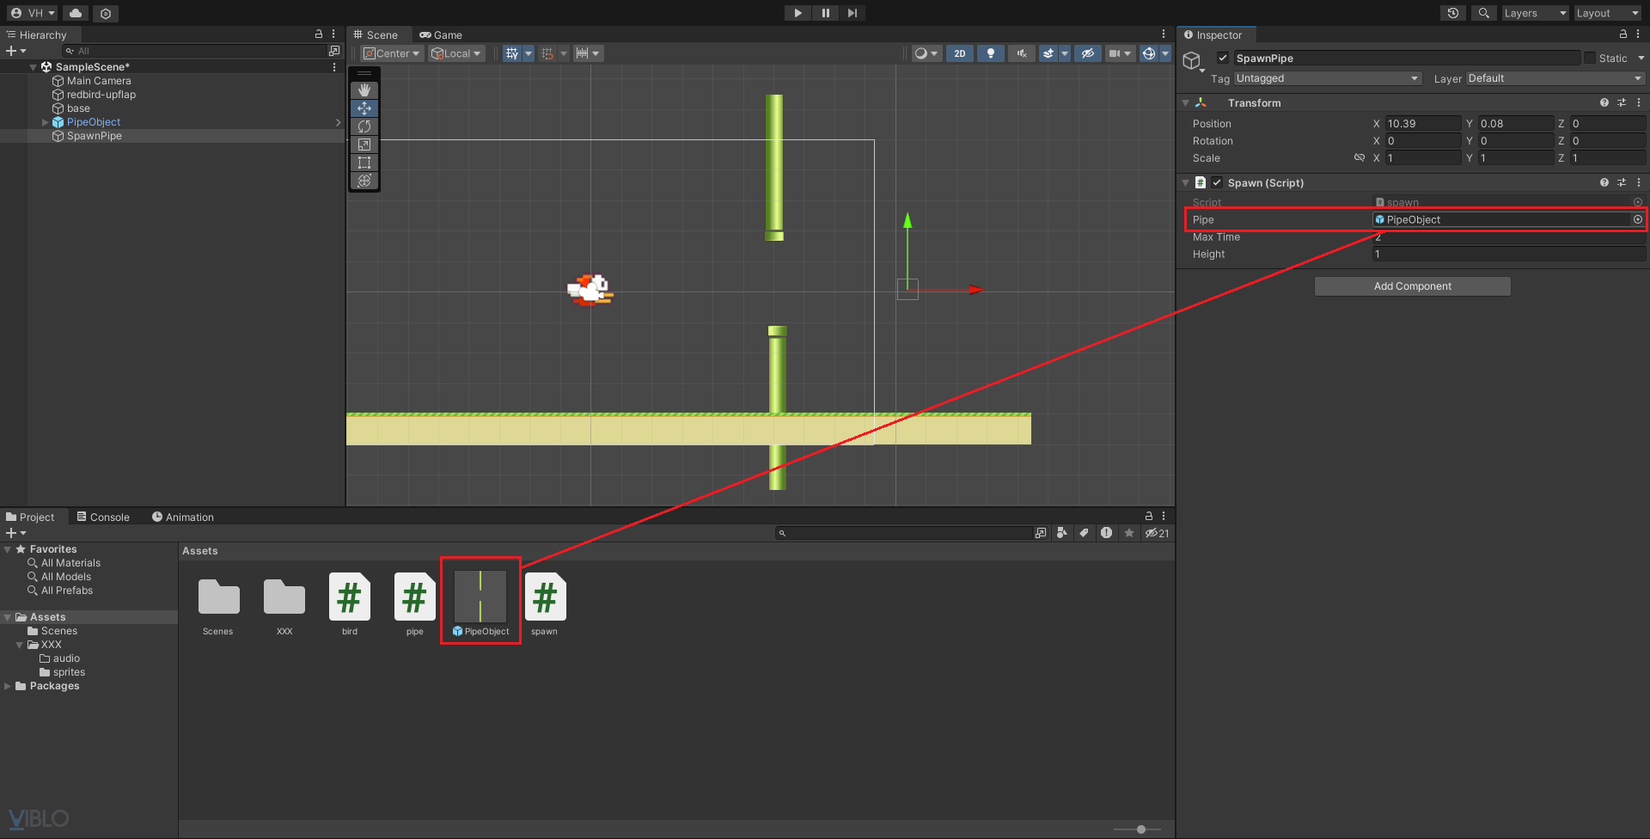Open the Tag dropdown showing Untagged
The height and width of the screenshot is (839, 1650).
[1327, 78]
